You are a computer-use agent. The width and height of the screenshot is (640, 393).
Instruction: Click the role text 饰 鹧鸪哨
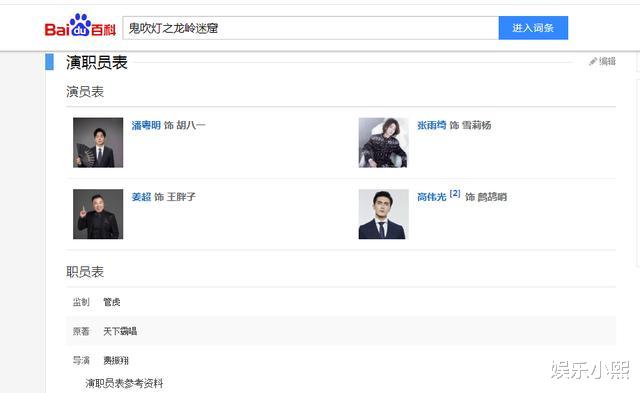(x=486, y=197)
